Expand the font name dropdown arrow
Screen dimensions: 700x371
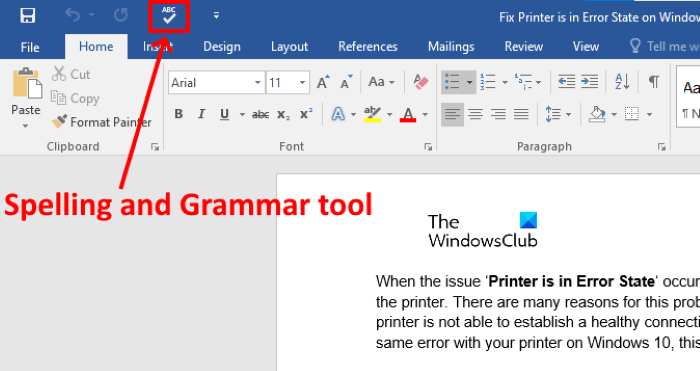coord(258,83)
